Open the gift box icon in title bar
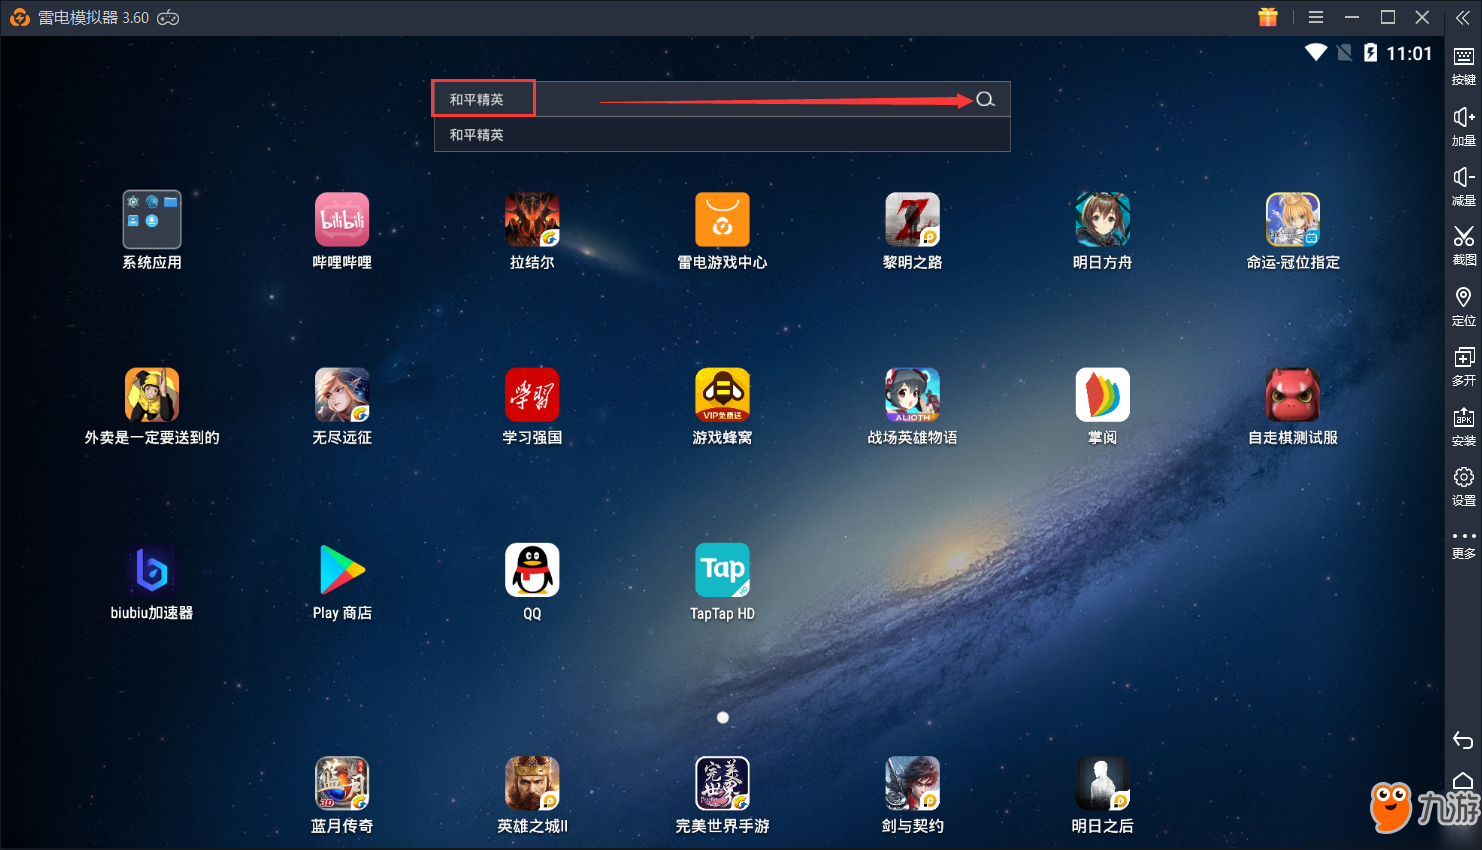 [x=1268, y=17]
